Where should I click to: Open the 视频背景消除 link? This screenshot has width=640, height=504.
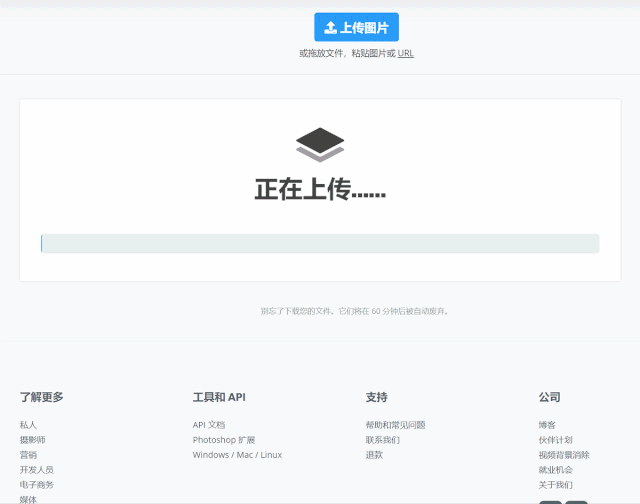pyautogui.click(x=563, y=455)
